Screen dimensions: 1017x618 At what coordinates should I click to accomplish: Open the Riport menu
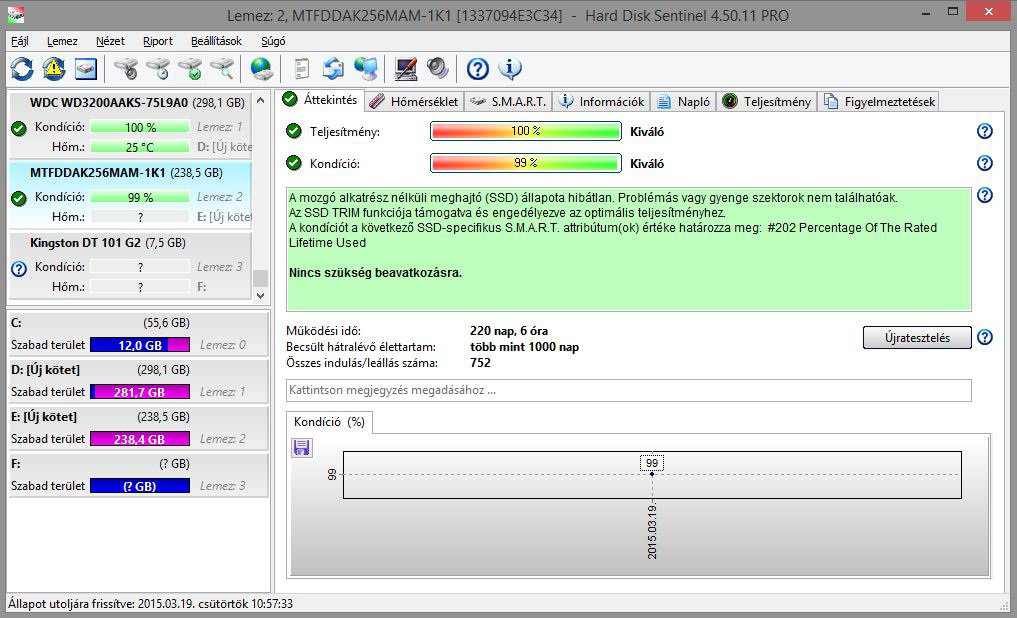click(x=158, y=41)
